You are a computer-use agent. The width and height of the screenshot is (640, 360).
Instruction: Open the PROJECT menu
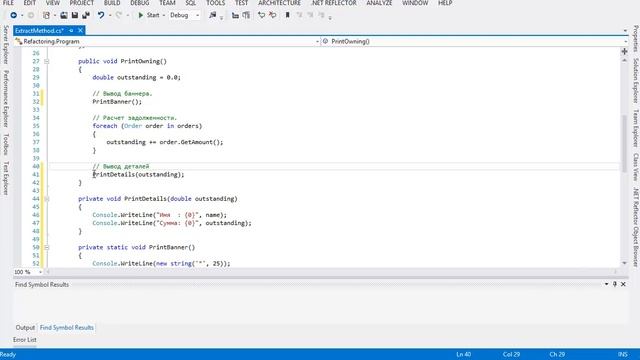click(x=81, y=3)
